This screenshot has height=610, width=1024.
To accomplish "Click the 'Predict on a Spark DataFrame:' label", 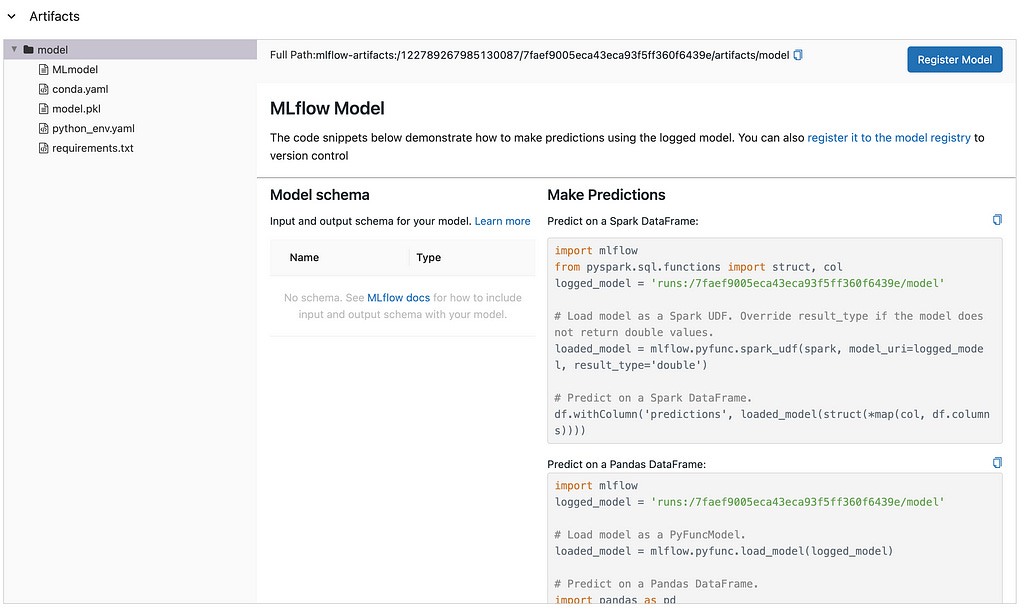I will pos(622,221).
